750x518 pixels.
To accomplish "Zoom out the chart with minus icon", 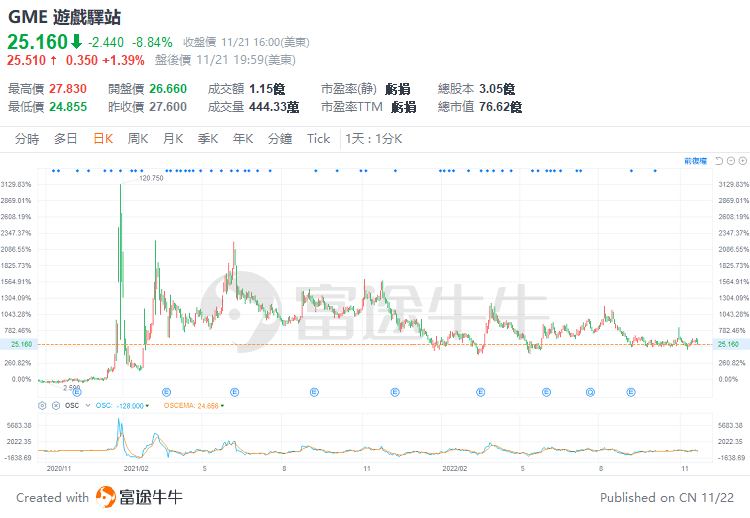I will [x=731, y=161].
